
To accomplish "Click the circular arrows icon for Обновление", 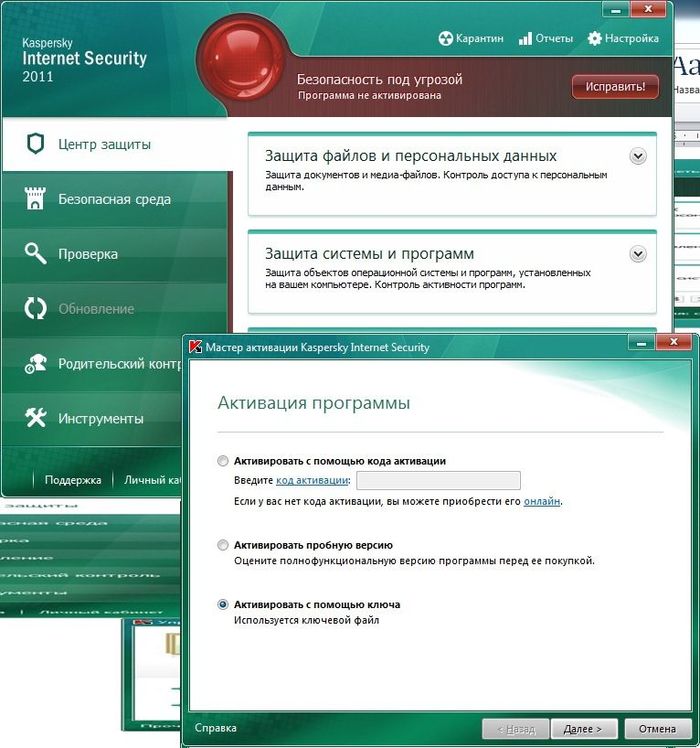I will coord(35,308).
